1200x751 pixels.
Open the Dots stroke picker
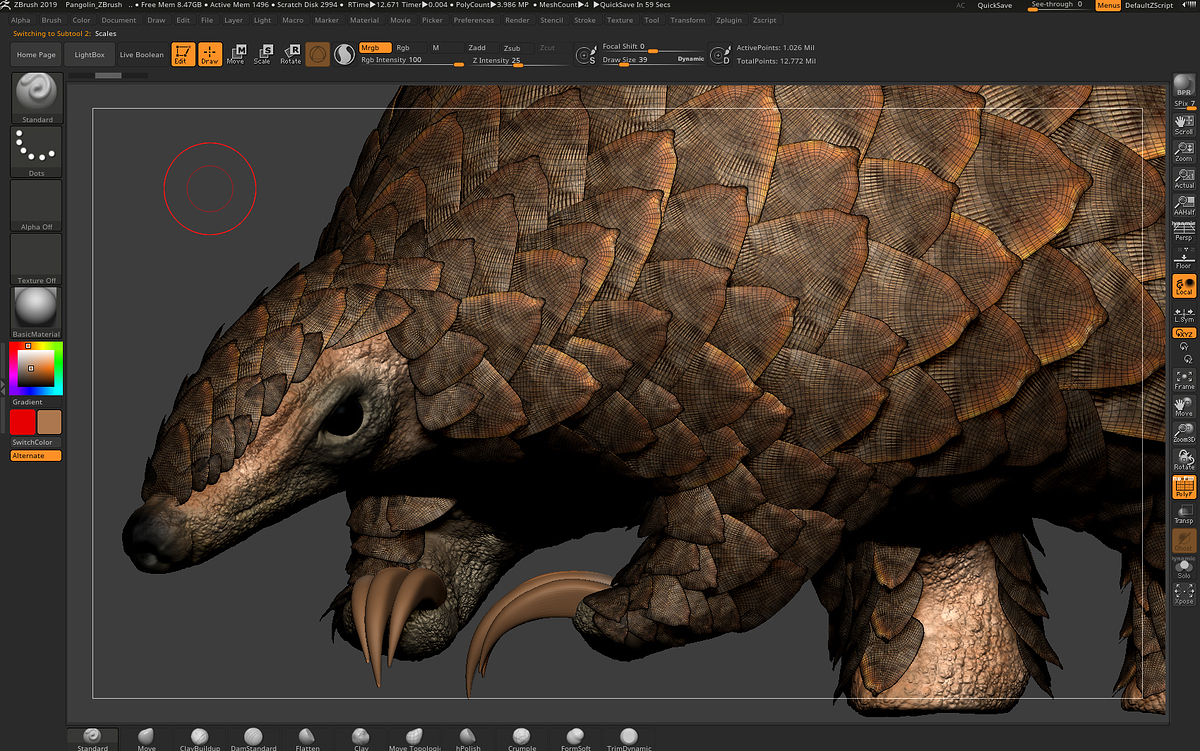coord(37,152)
